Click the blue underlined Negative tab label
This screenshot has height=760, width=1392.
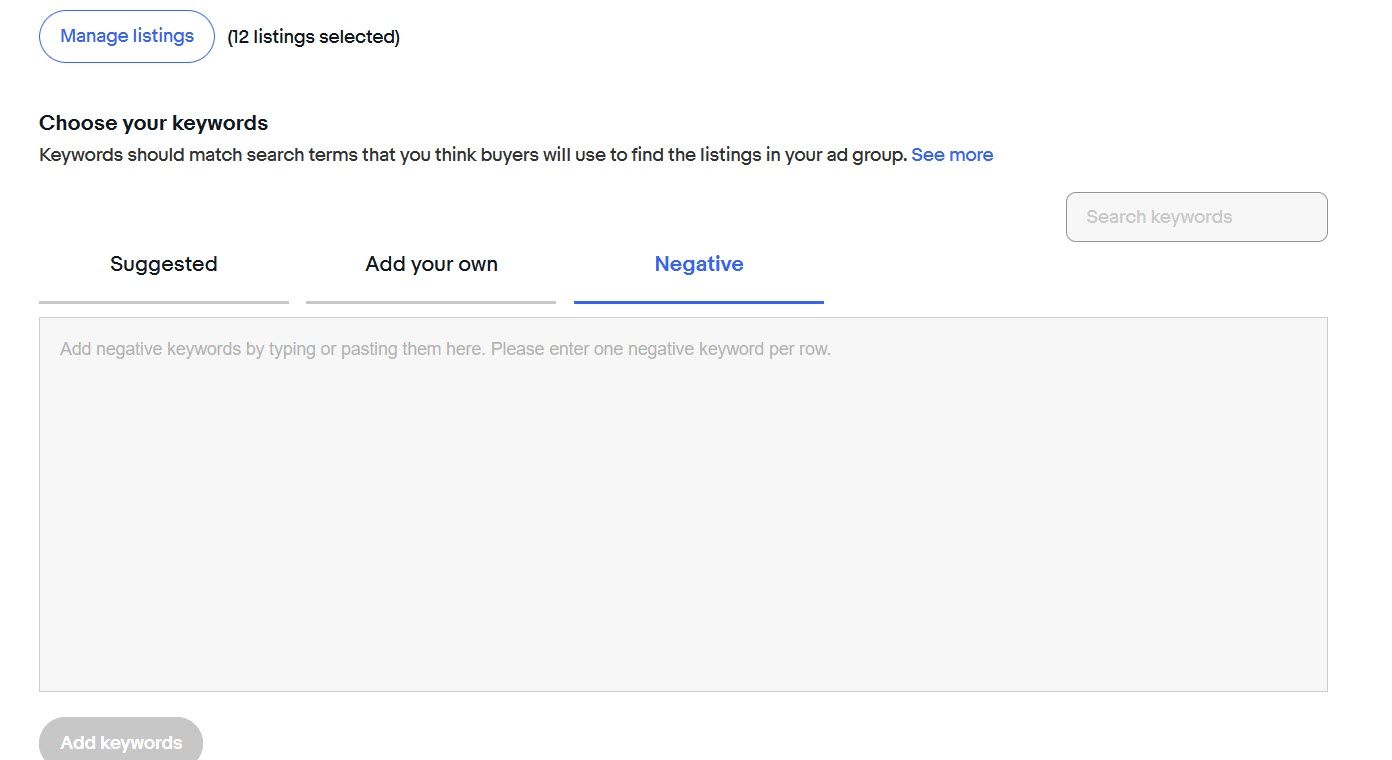[699, 265]
